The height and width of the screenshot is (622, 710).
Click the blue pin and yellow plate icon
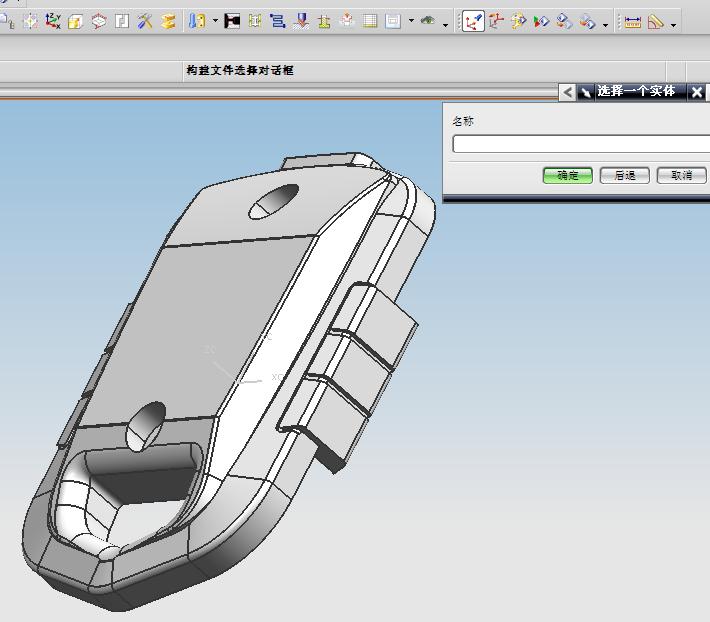197,21
